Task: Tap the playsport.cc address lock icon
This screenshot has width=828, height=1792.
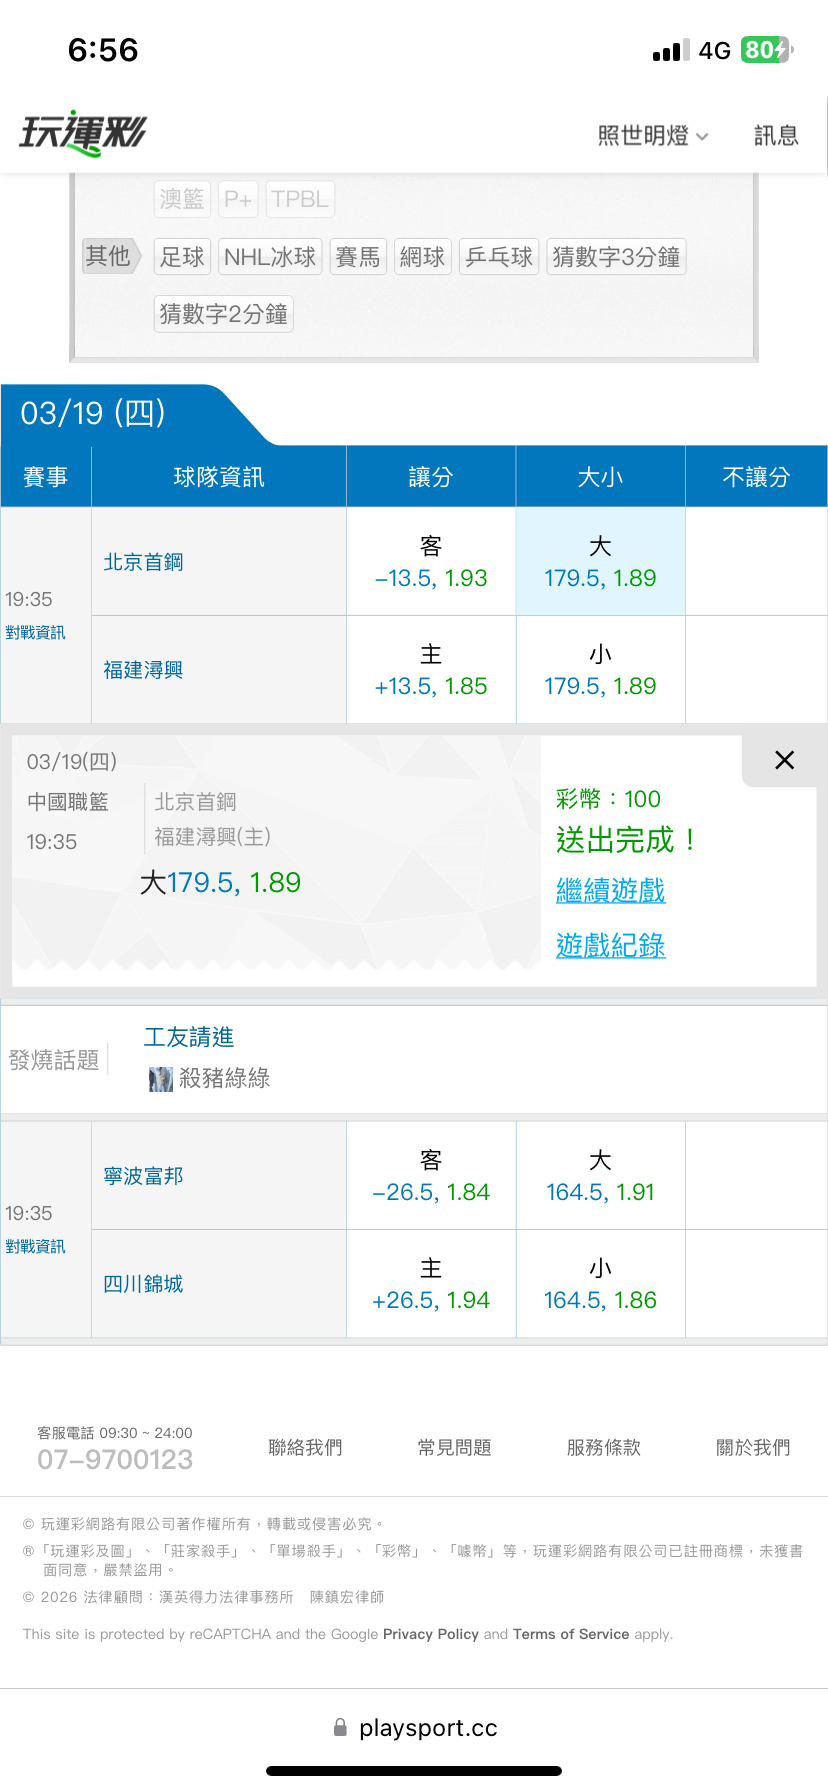Action: 340,1727
